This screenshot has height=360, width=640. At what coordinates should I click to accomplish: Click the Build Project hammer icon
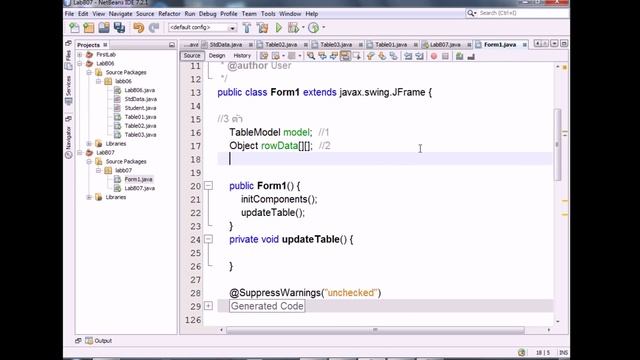click(x=247, y=28)
